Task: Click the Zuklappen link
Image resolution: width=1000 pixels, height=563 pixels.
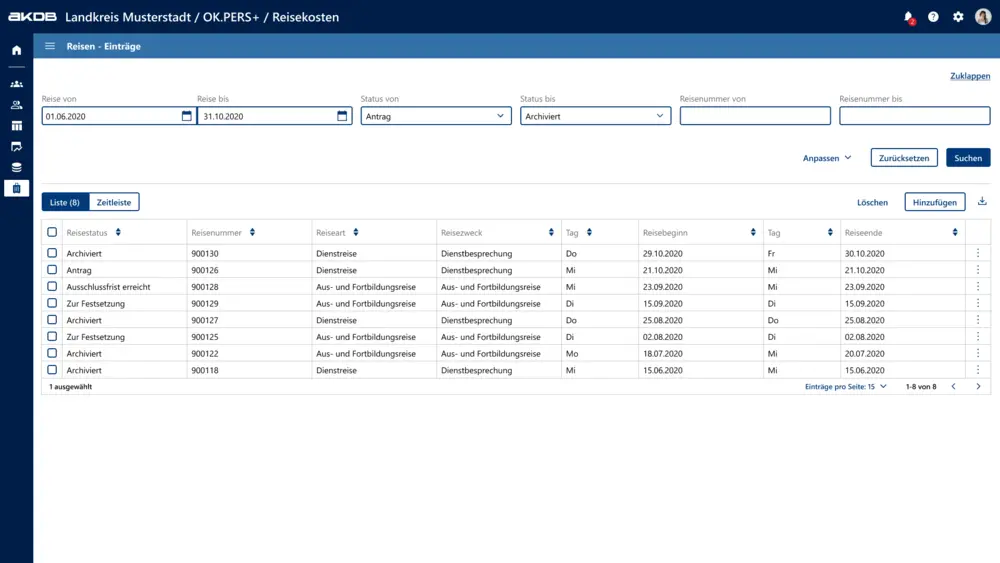Action: coord(969,76)
